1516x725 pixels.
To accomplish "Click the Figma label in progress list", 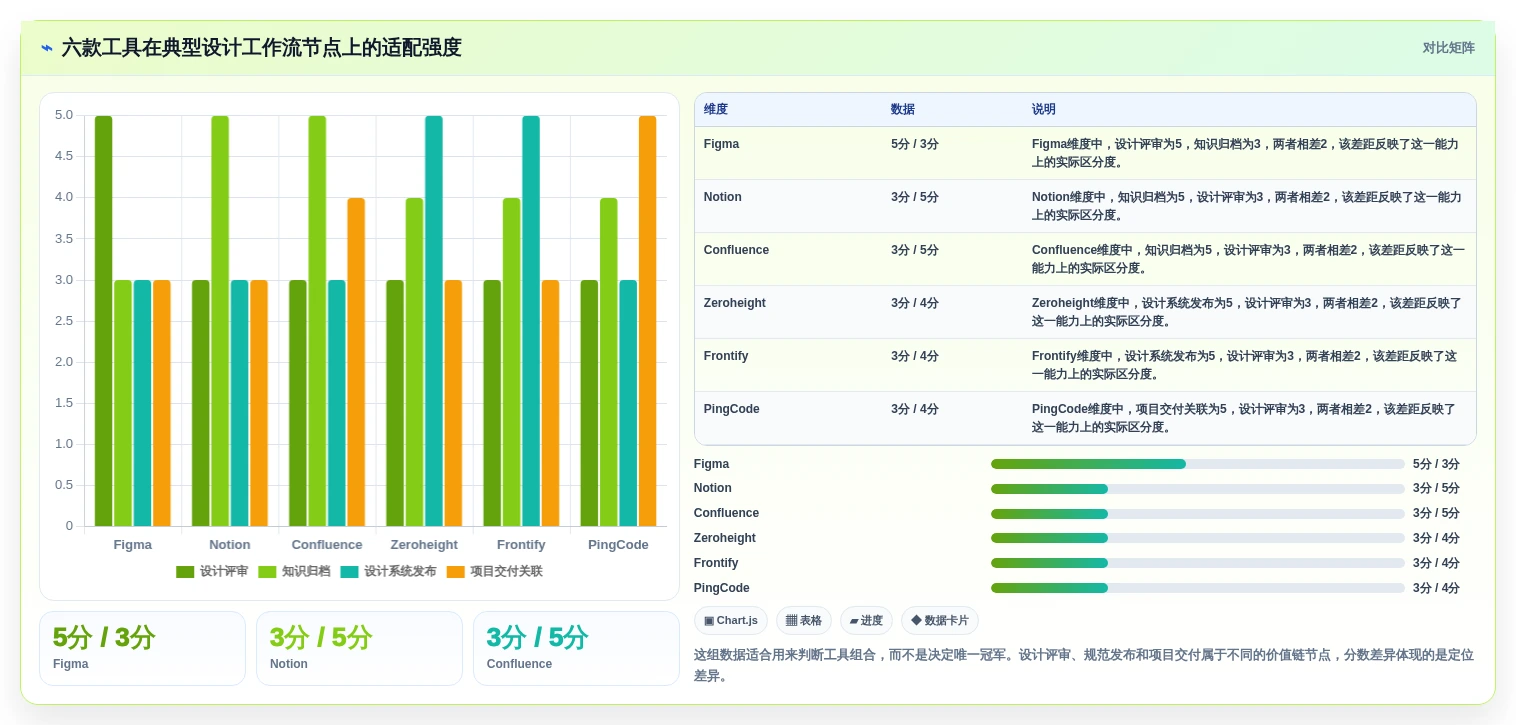I will pos(712,464).
